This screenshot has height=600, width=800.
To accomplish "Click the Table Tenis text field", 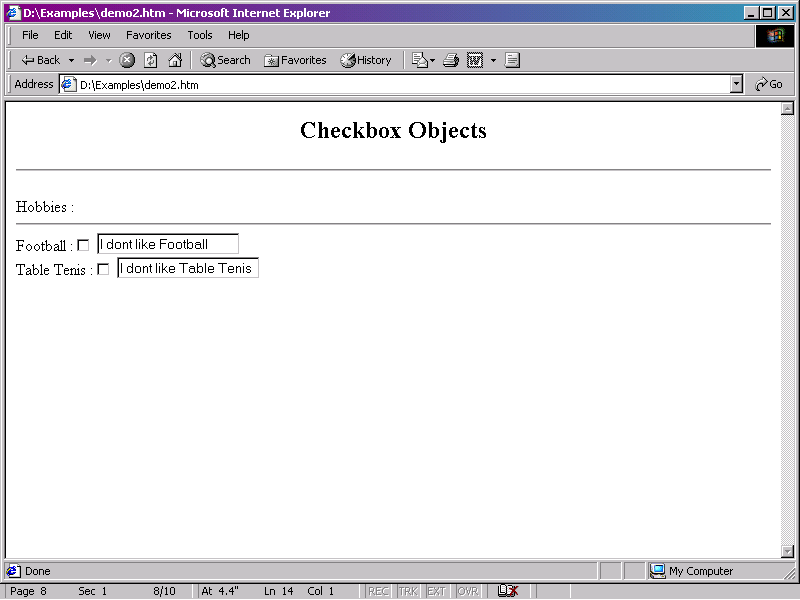I will pyautogui.click(x=187, y=268).
